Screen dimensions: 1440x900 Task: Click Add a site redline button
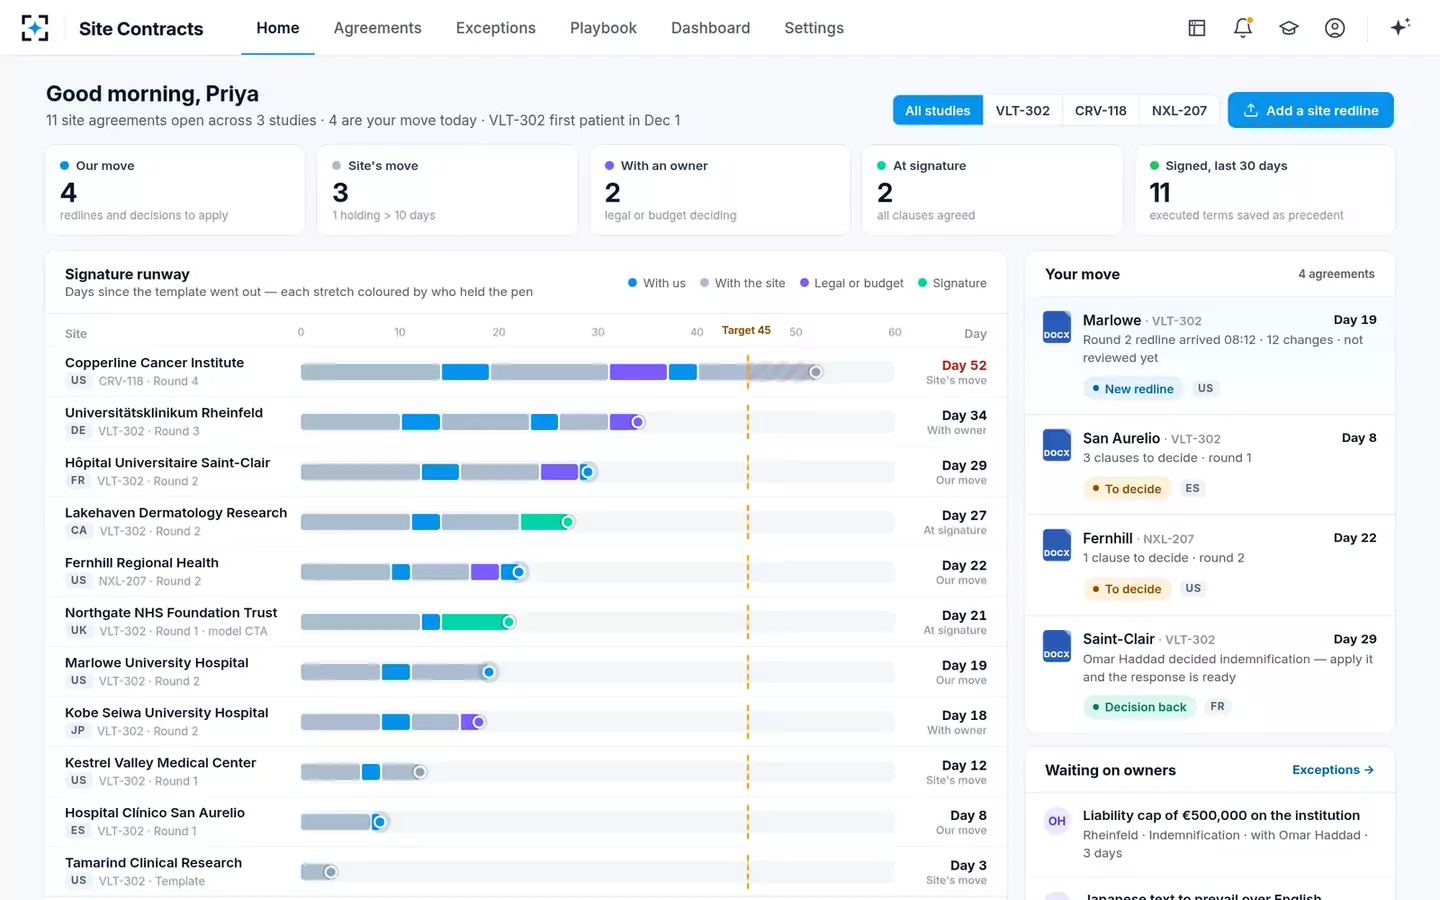[x=1311, y=110]
